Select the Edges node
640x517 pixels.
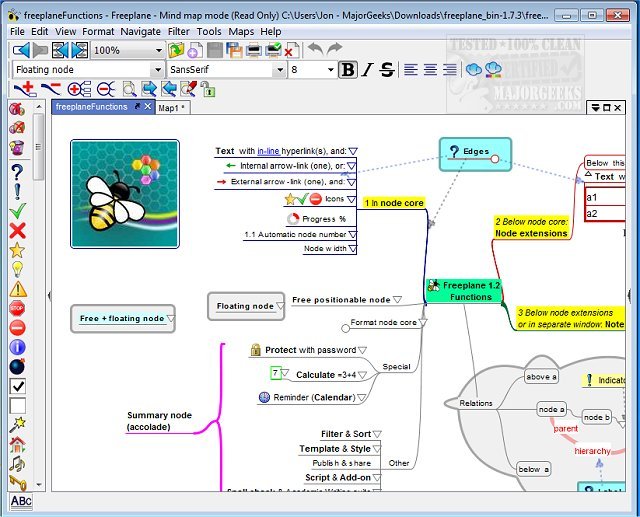[x=475, y=154]
